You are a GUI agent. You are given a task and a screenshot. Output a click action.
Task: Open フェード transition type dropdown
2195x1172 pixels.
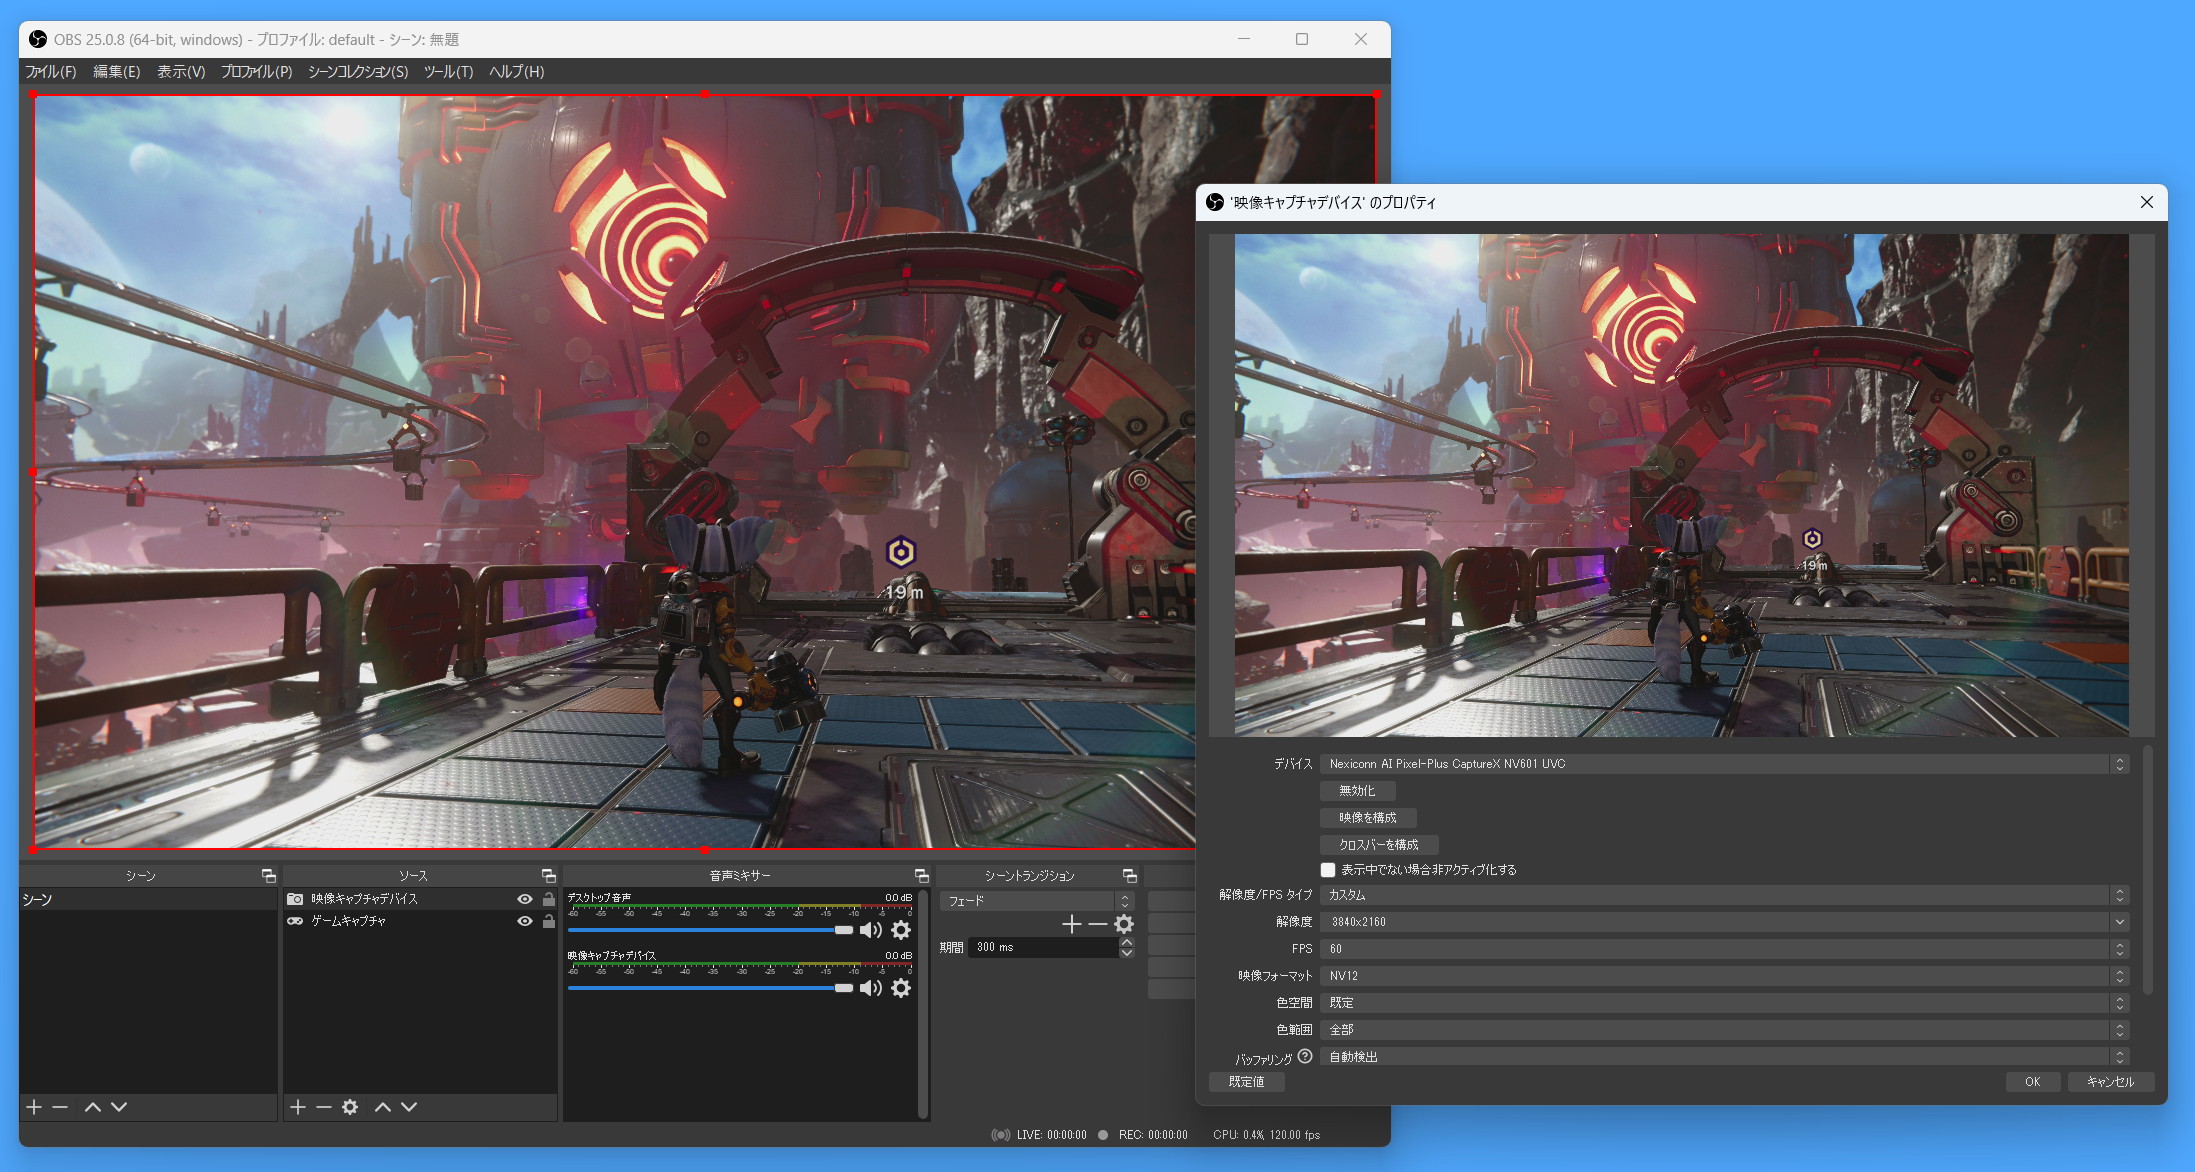1036,901
